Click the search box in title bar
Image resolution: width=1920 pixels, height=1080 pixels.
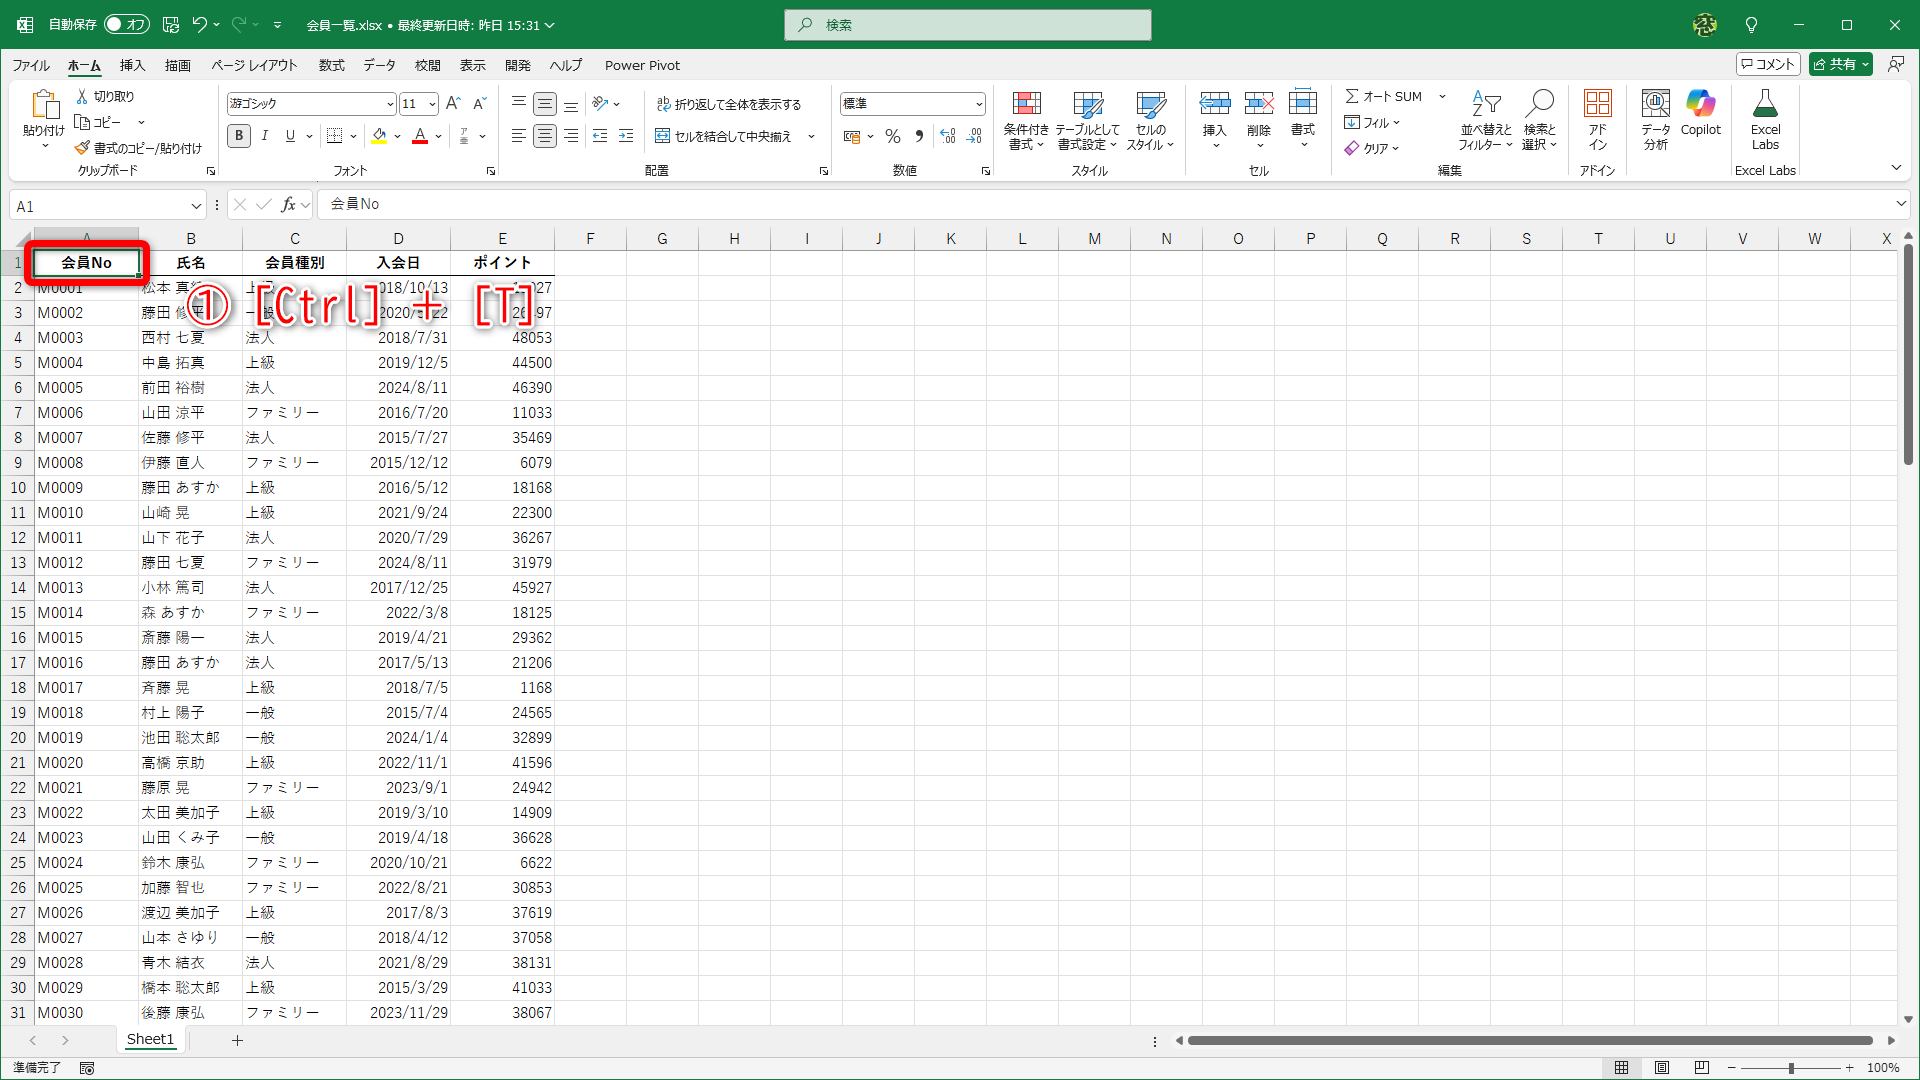(968, 25)
